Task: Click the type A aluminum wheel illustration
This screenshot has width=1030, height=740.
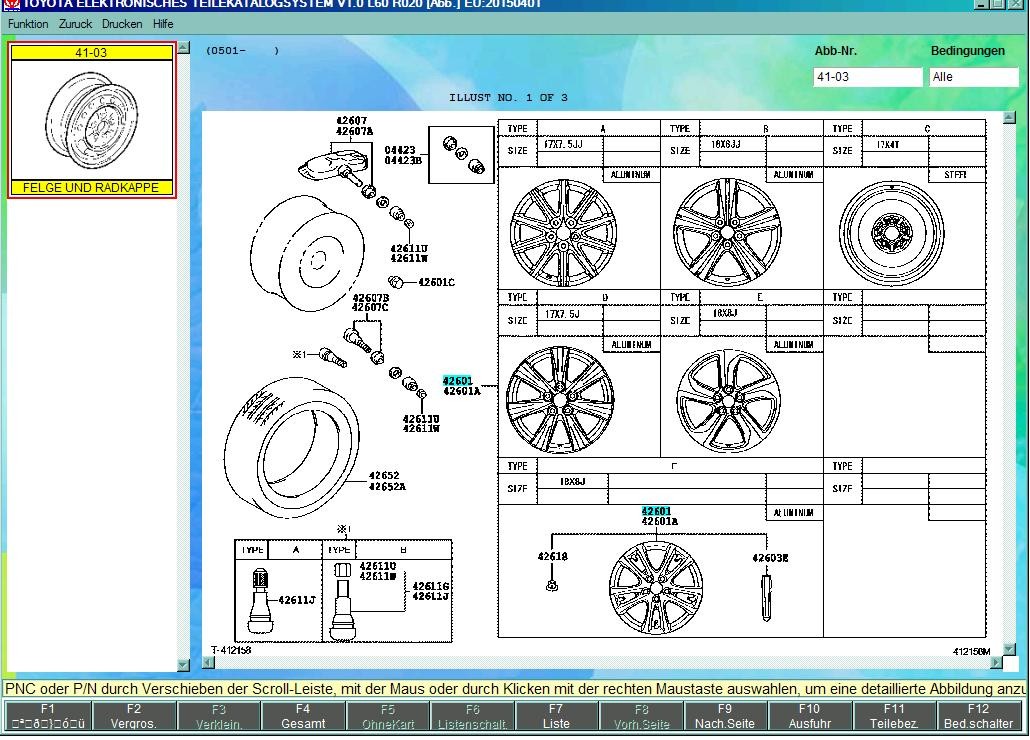Action: pyautogui.click(x=563, y=232)
